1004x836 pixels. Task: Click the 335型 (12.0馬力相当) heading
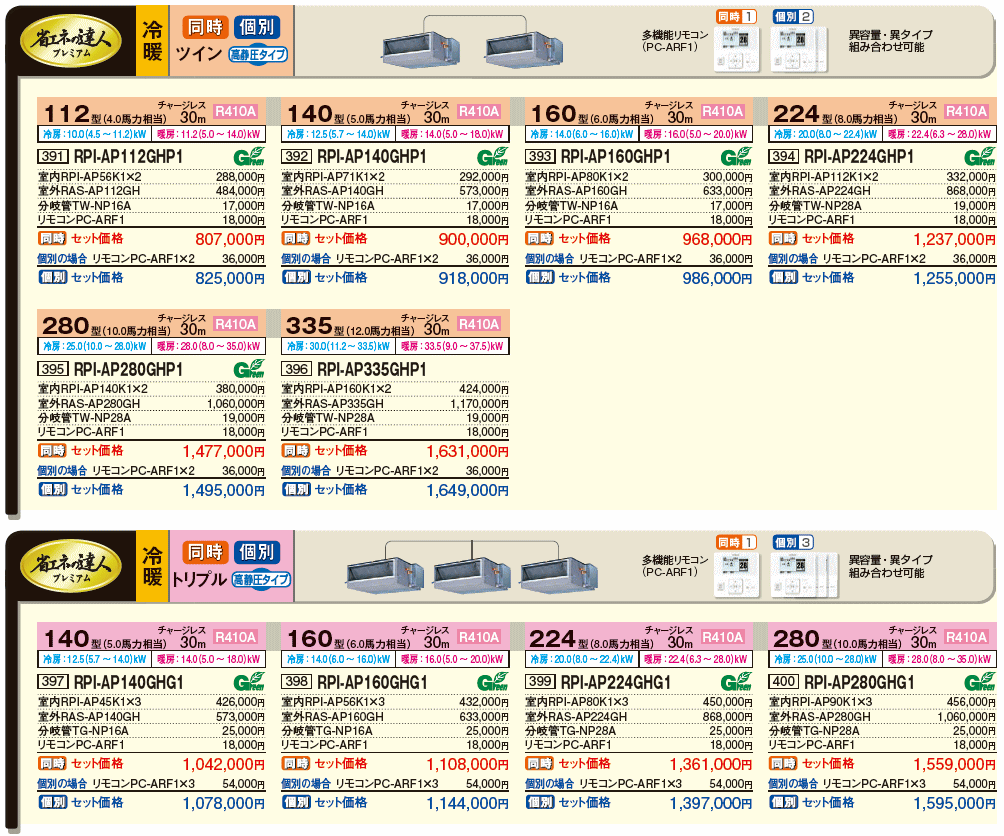click(350, 327)
